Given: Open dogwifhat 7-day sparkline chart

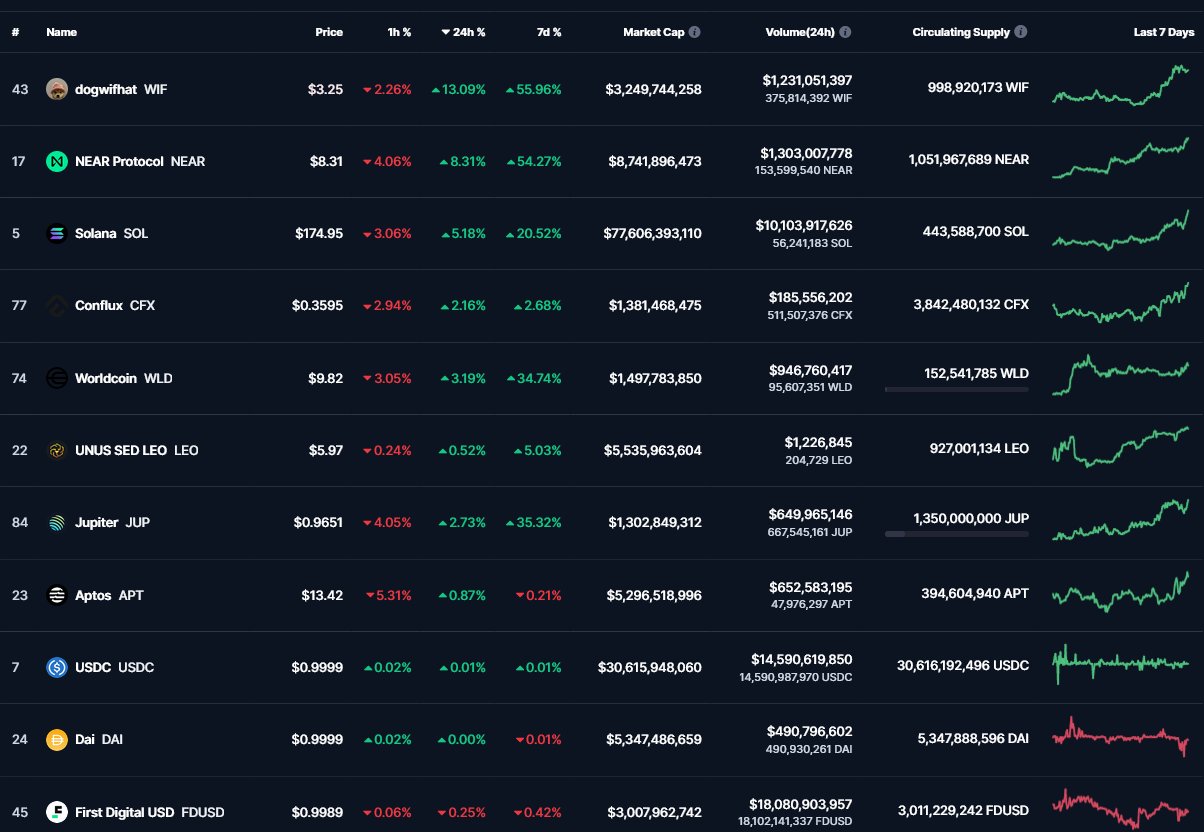Looking at the screenshot, I should click(x=1120, y=86).
